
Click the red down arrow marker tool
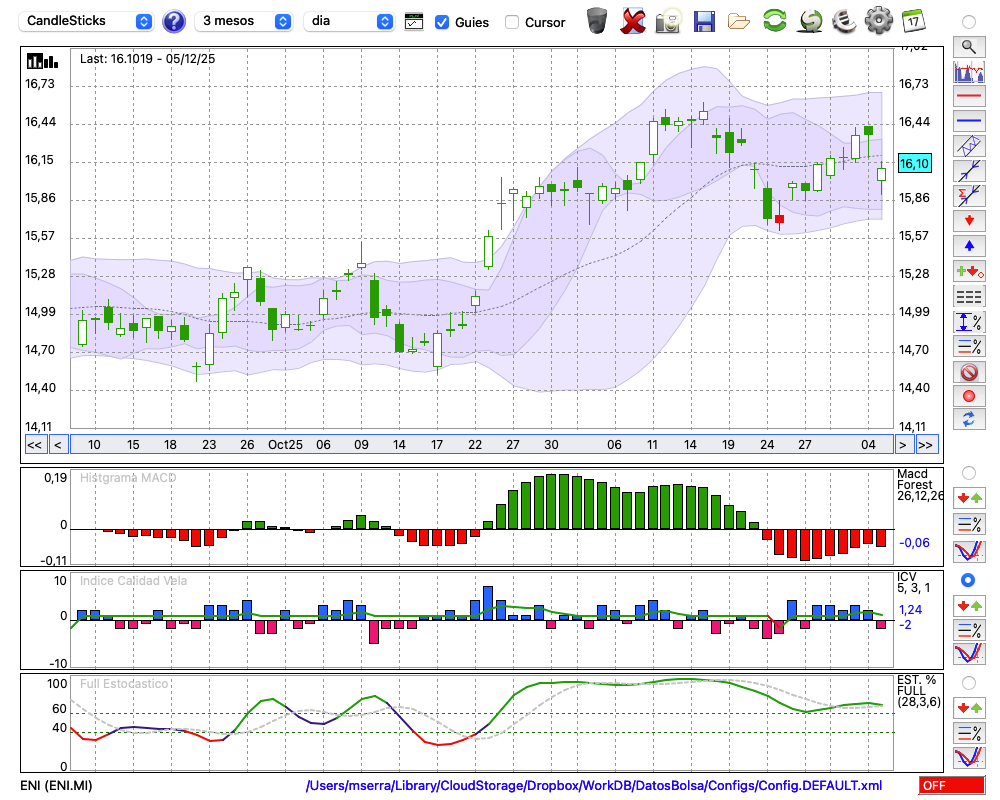click(x=968, y=219)
